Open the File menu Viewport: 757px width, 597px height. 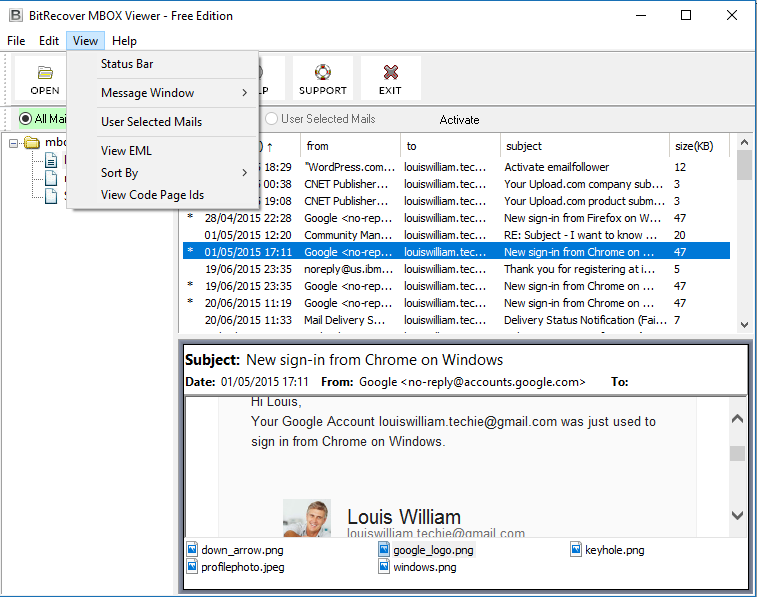16,41
